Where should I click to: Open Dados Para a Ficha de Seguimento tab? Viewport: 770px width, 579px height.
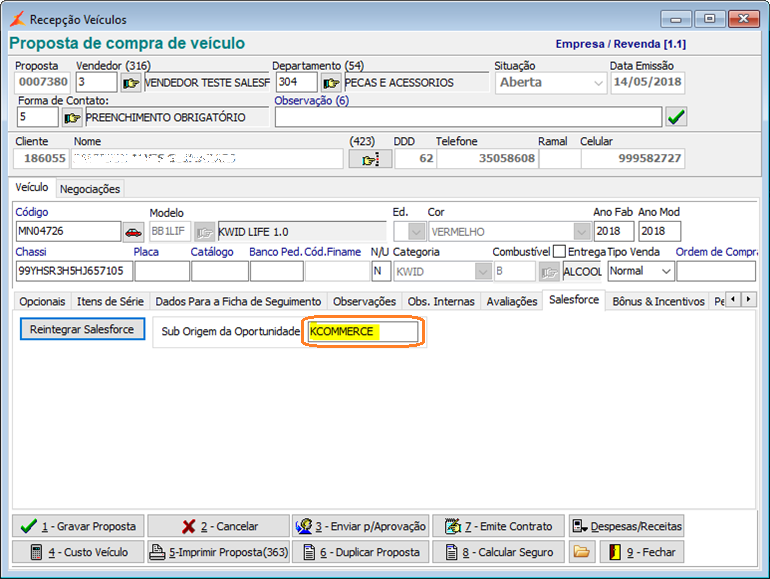click(238, 302)
